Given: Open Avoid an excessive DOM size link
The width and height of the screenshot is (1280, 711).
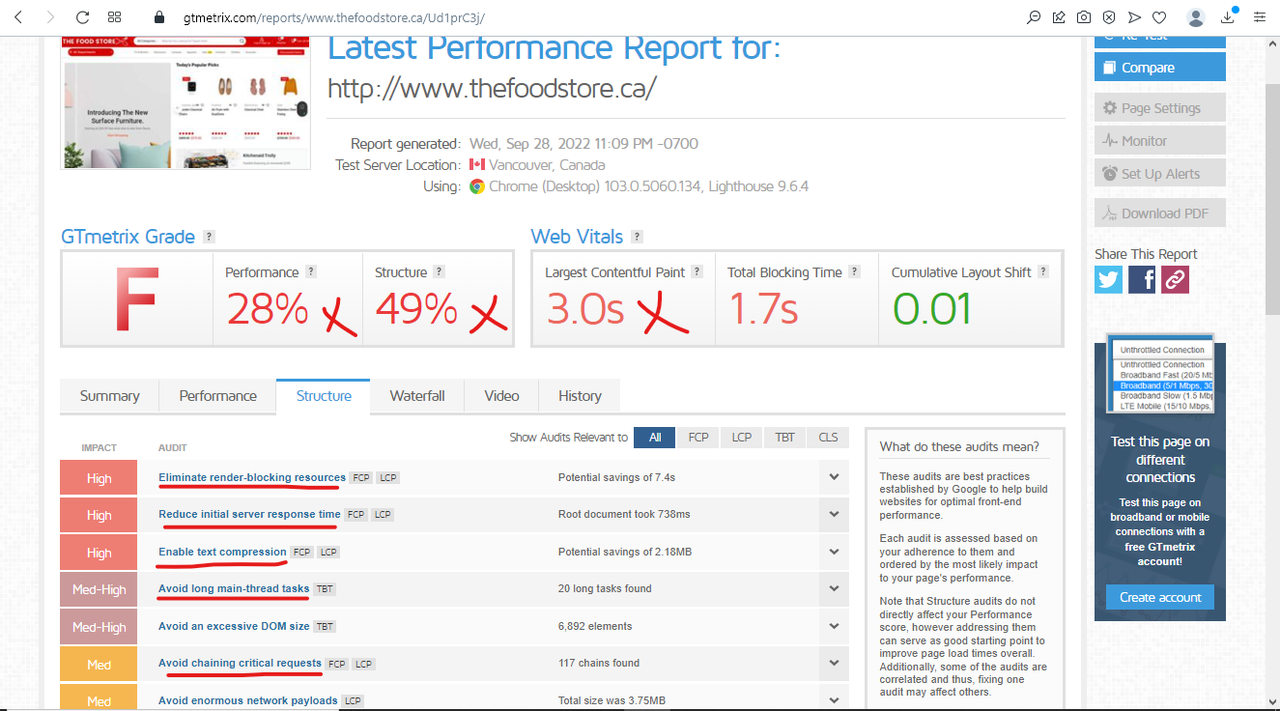Looking at the screenshot, I should (235, 627).
